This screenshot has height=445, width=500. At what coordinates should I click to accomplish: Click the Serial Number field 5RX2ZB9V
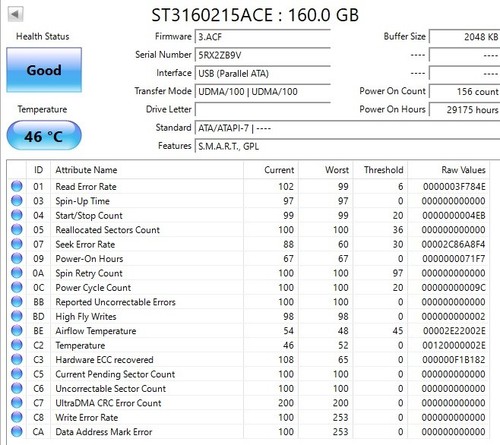point(262,55)
